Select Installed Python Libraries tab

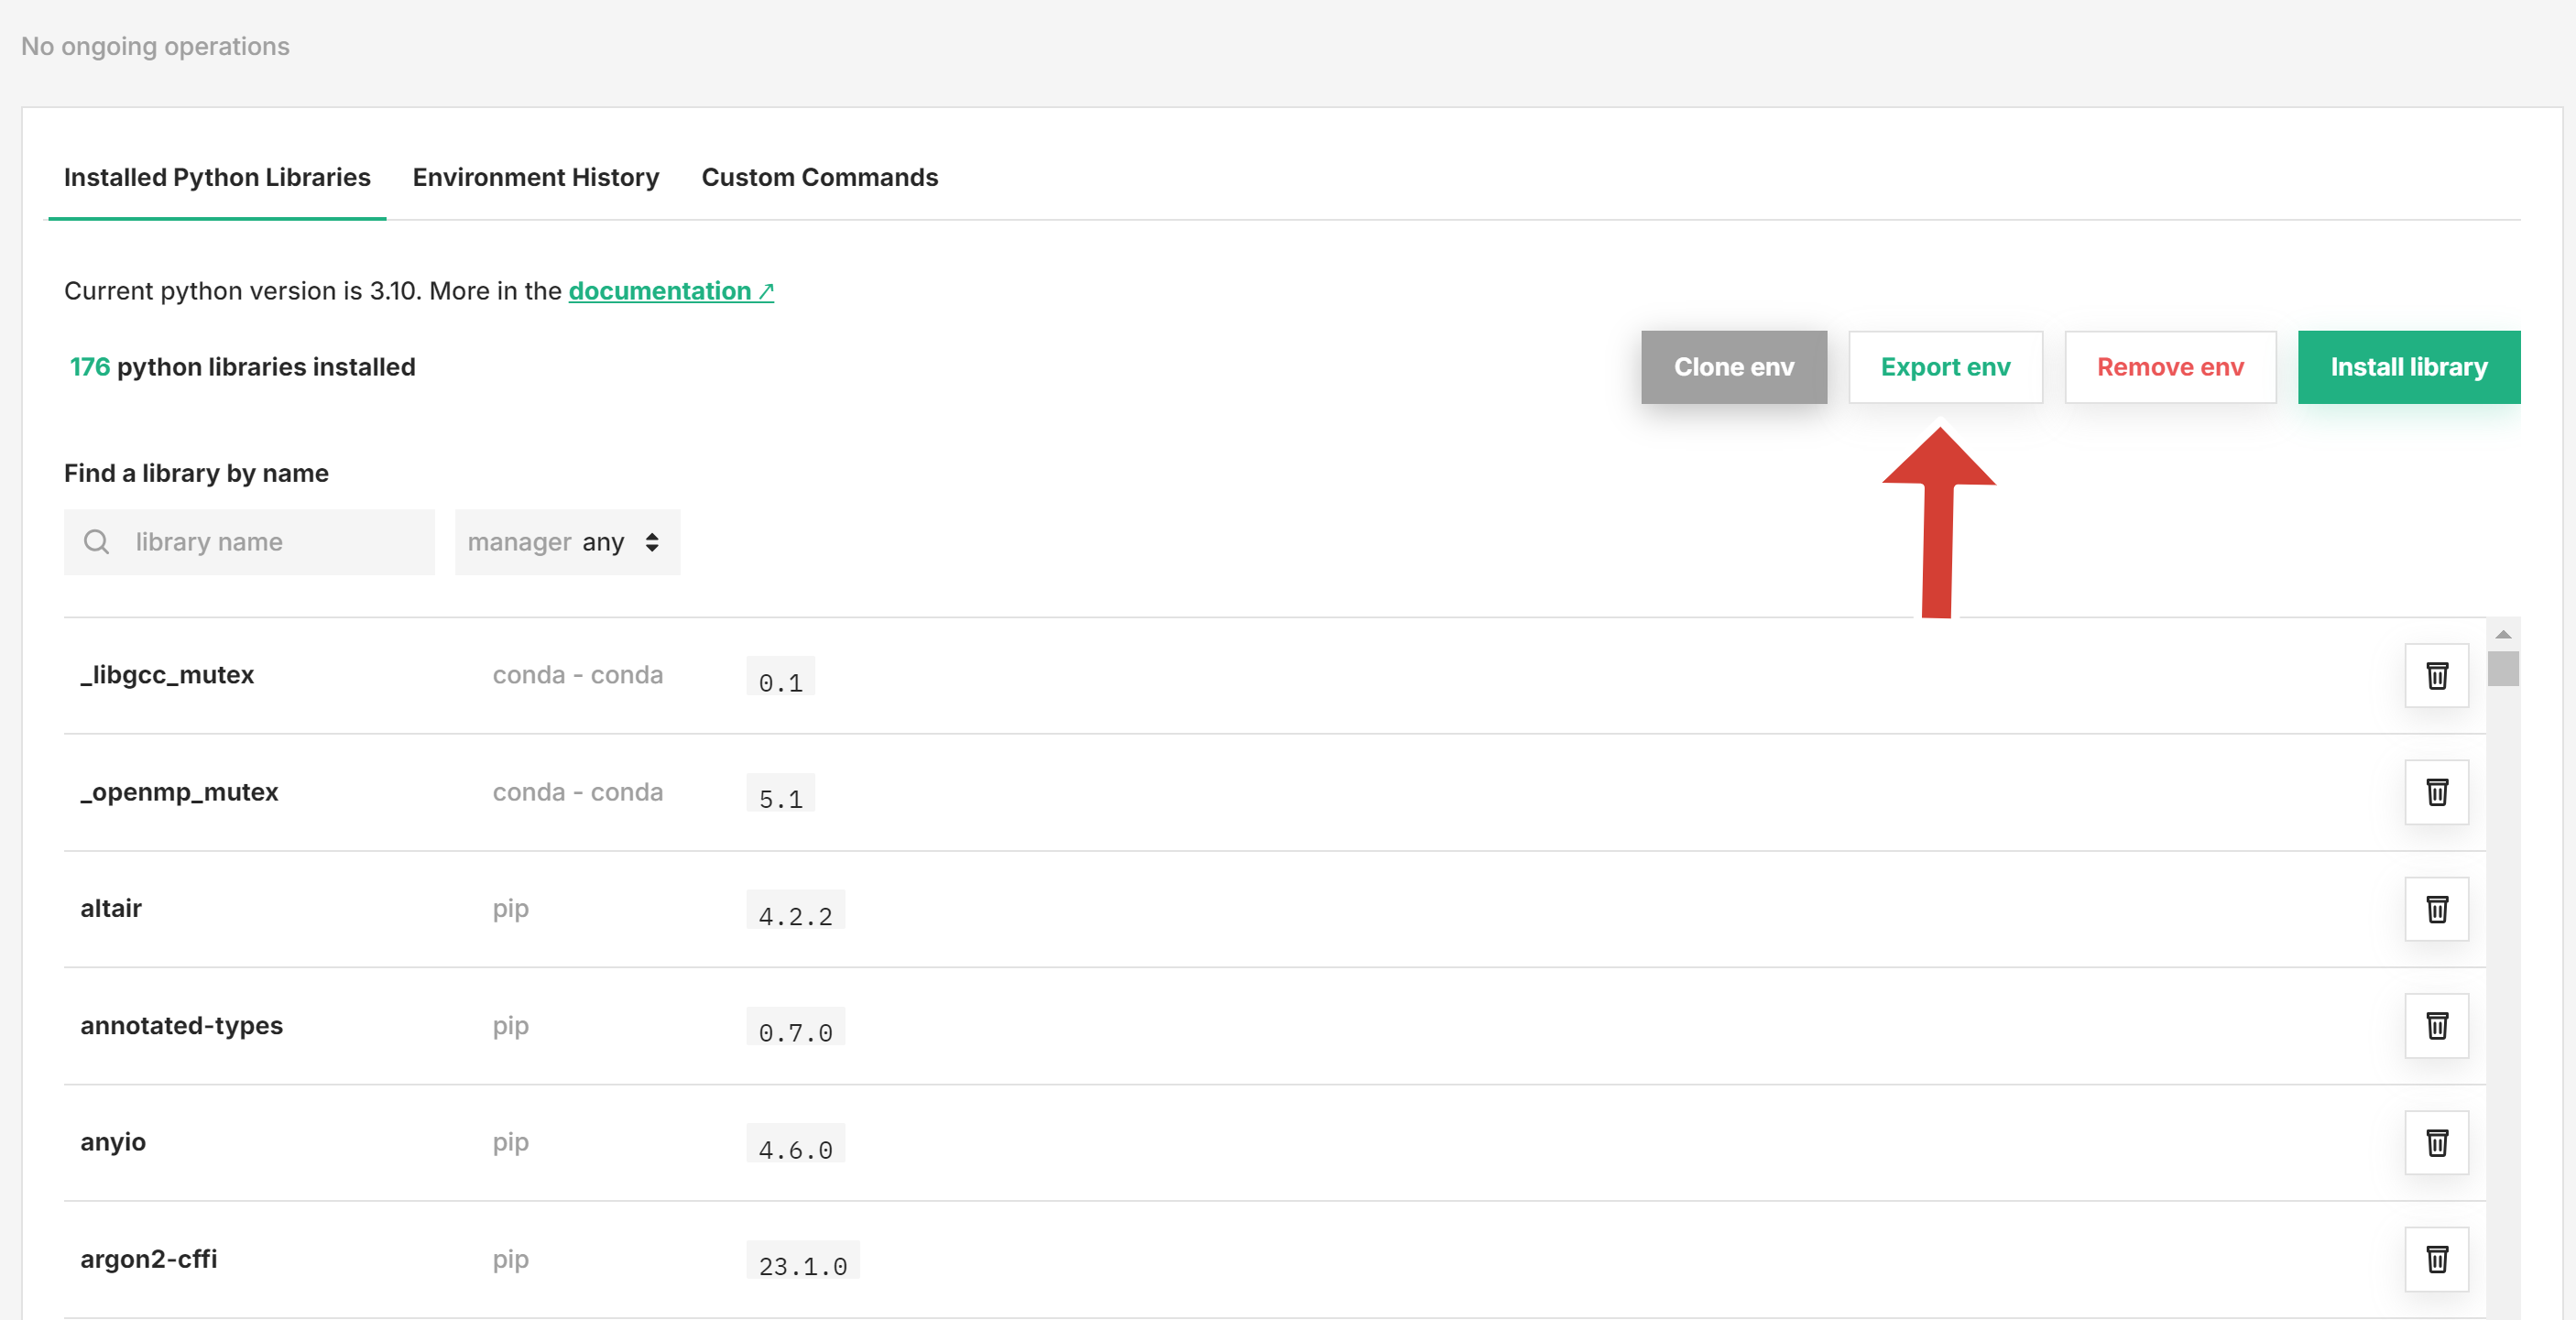click(x=217, y=177)
